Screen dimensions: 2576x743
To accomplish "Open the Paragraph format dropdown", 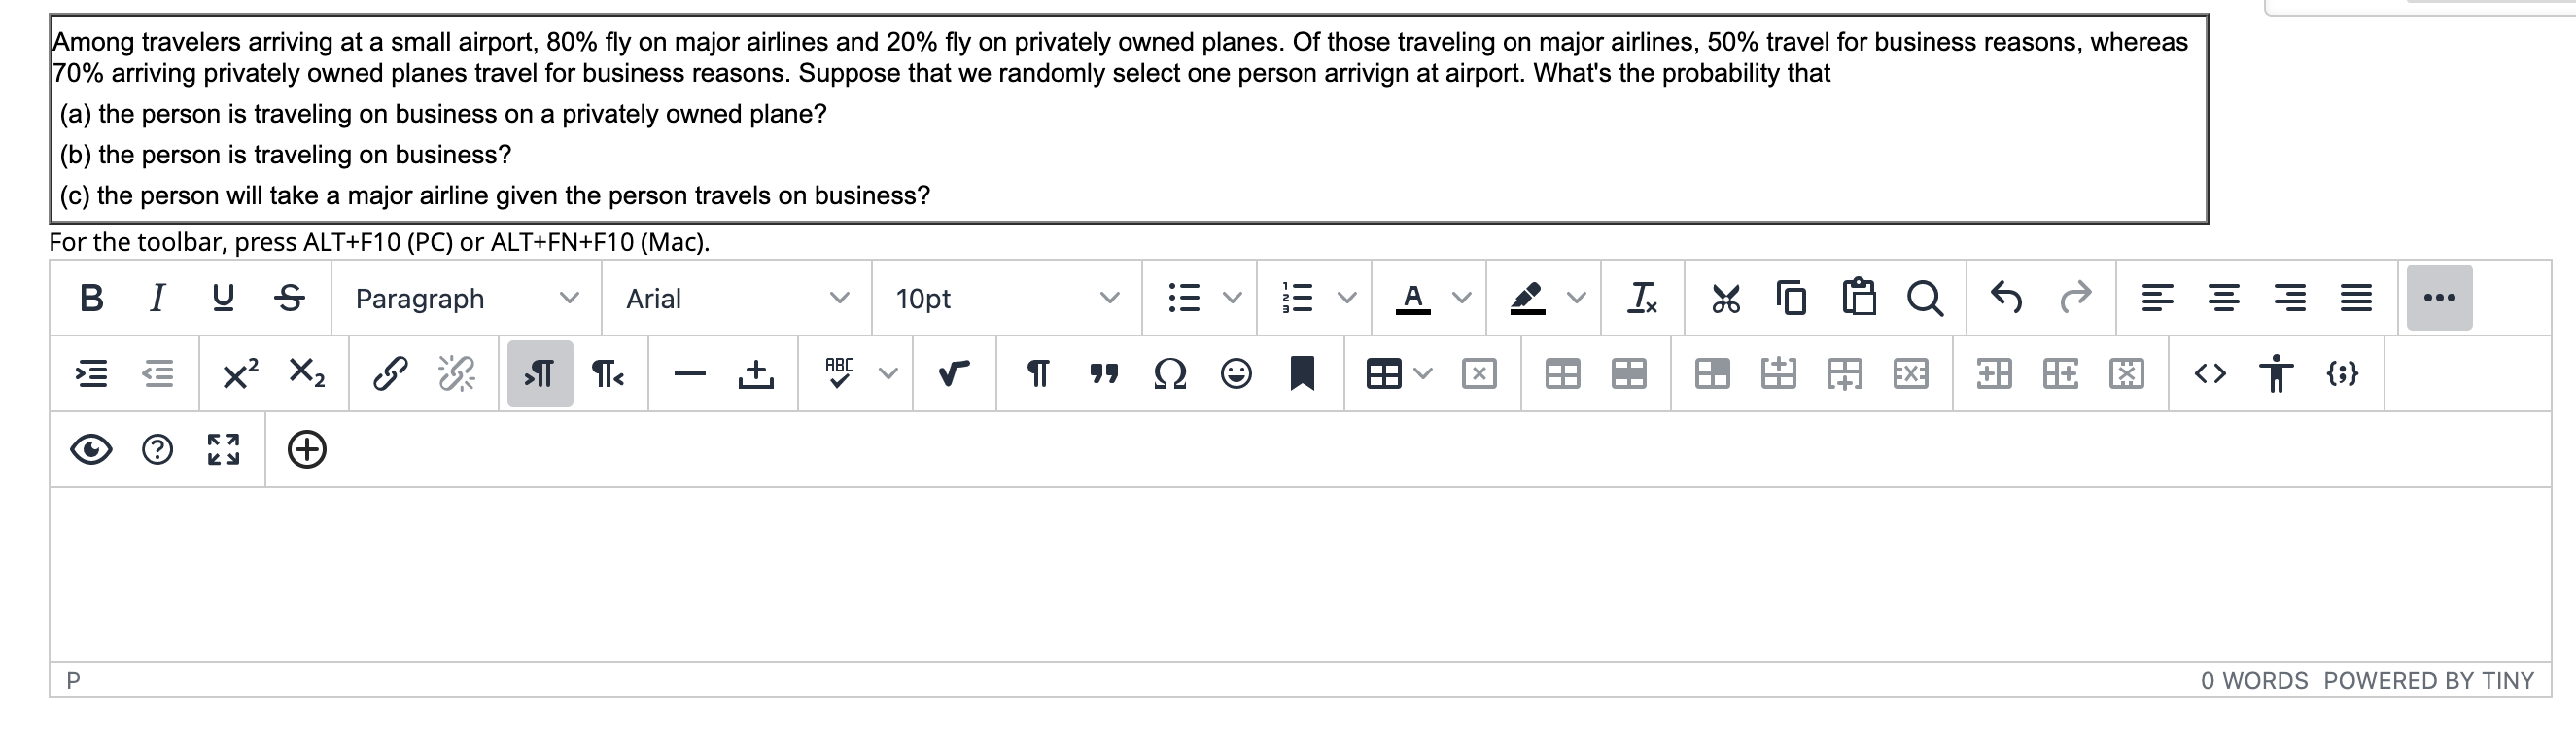I will [x=465, y=298].
